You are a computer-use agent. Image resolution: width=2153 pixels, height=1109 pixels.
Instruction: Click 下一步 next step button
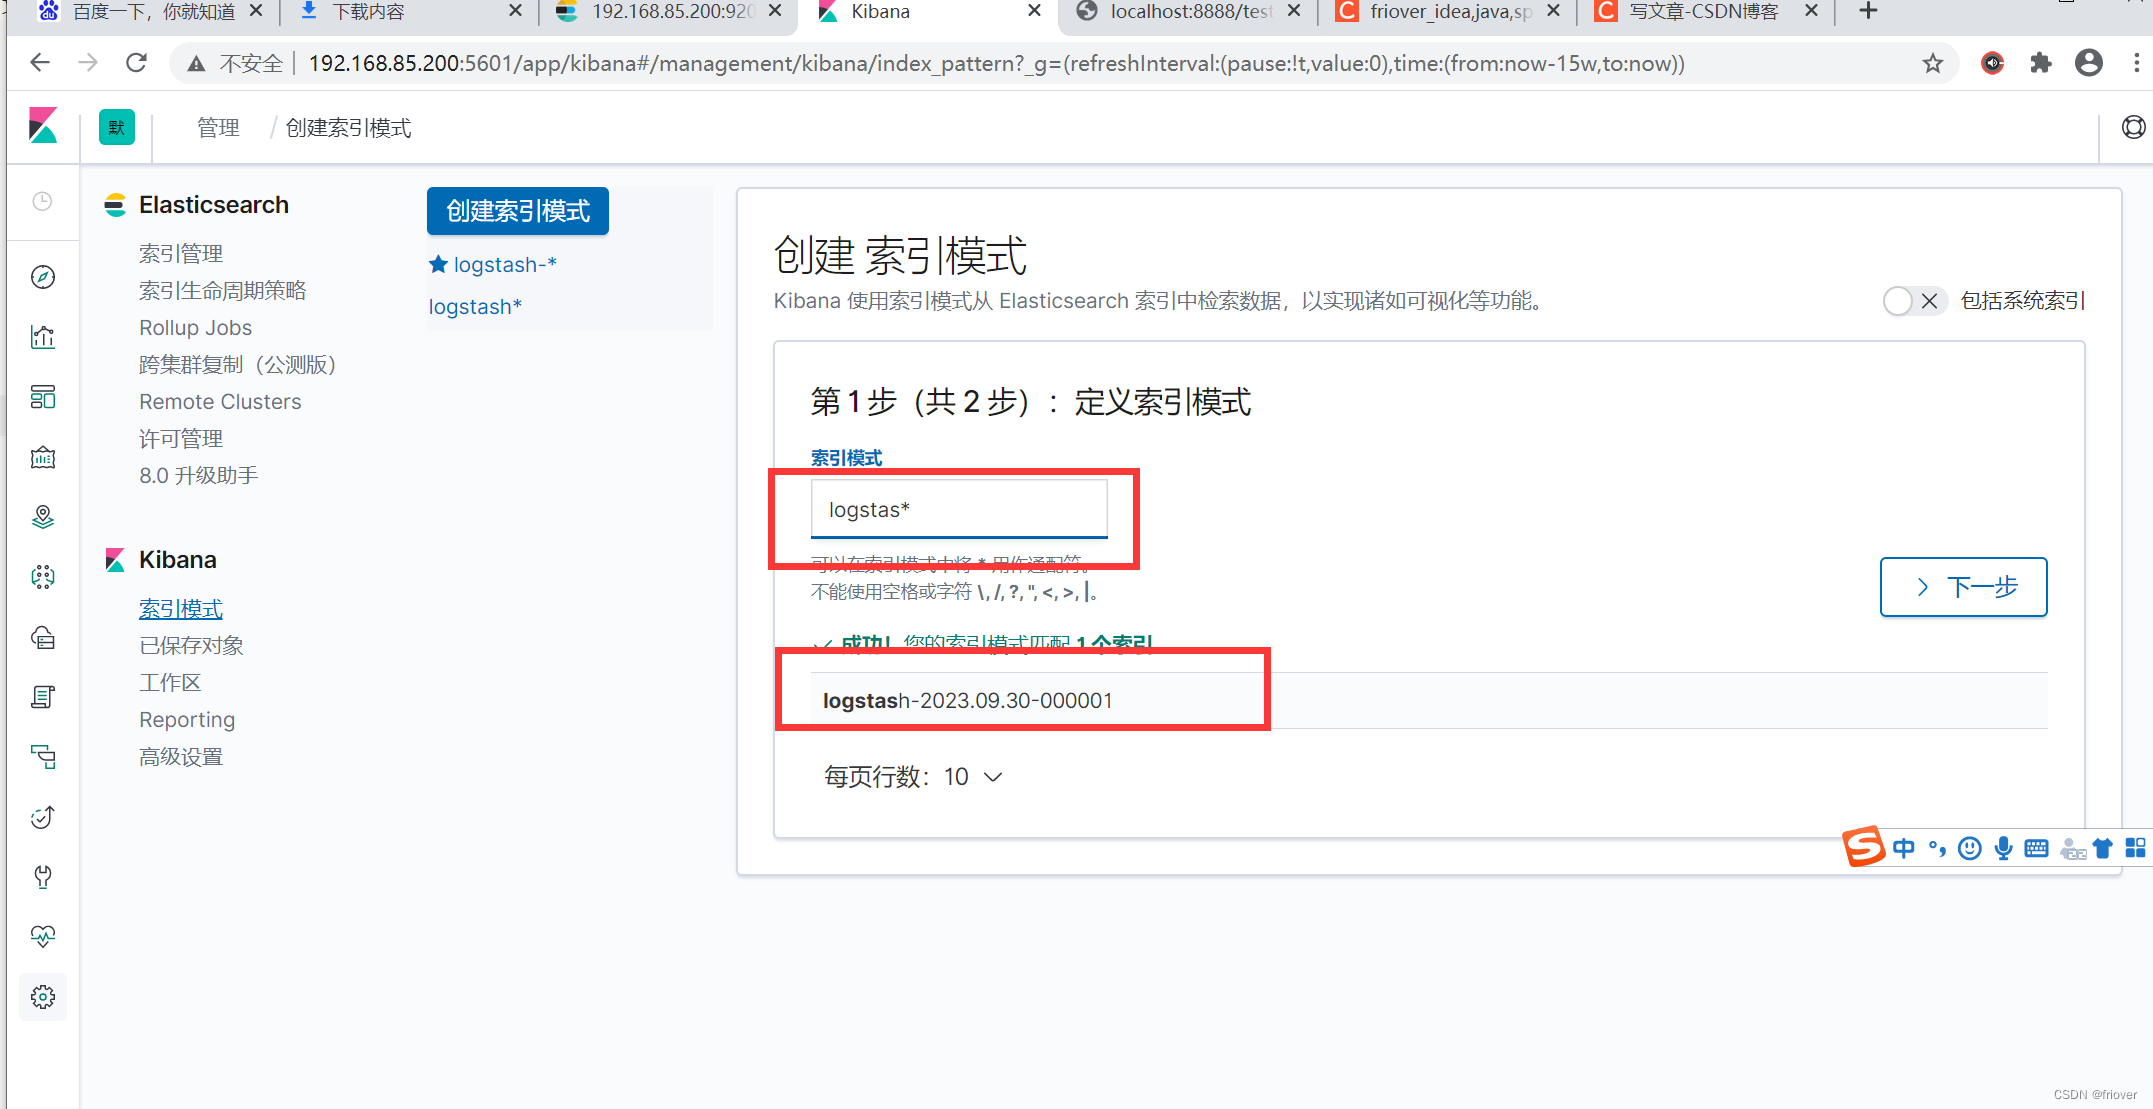pyautogui.click(x=1963, y=587)
